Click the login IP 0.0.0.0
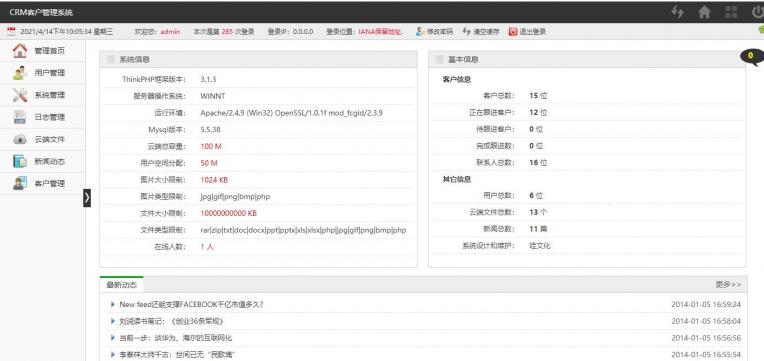Screen dimensions: 764x361 (x=303, y=32)
